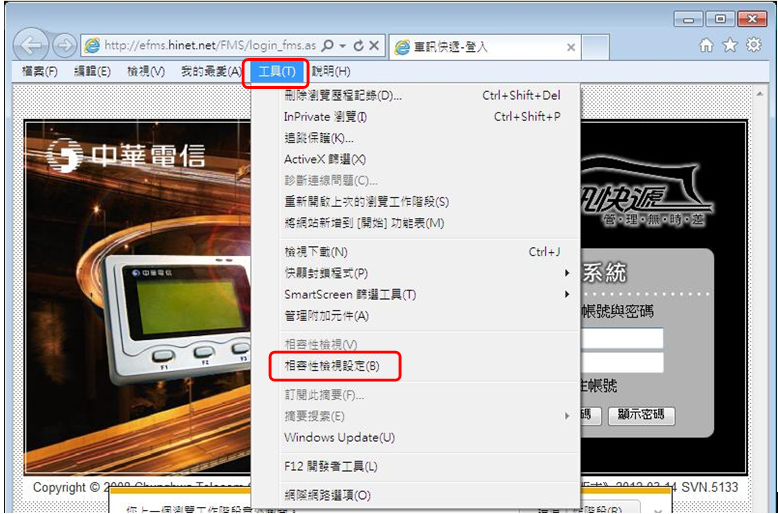Screen dimensions: 778x514
Task: Click the search magnifier in address bar
Action: [328, 46]
